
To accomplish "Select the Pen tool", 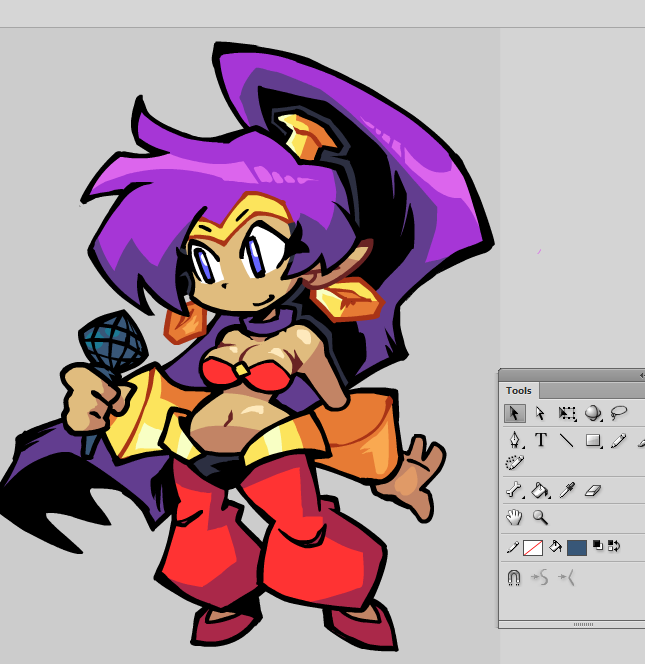I will [515, 440].
